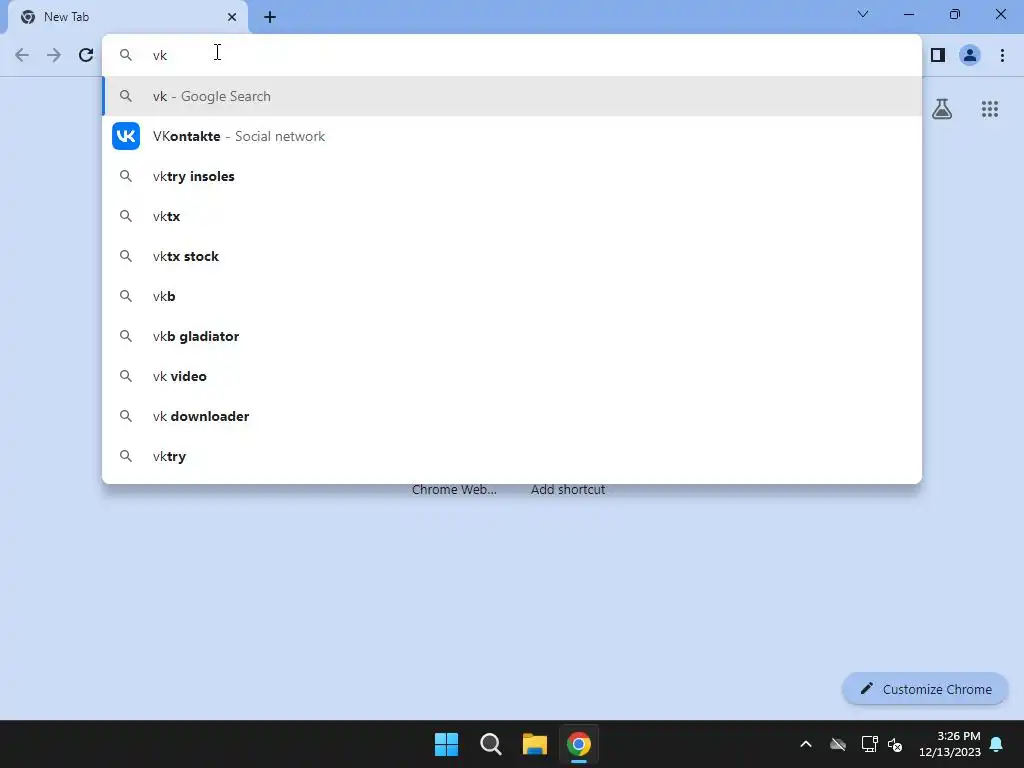Select the 'vktx stock' suggestion

tap(512, 256)
